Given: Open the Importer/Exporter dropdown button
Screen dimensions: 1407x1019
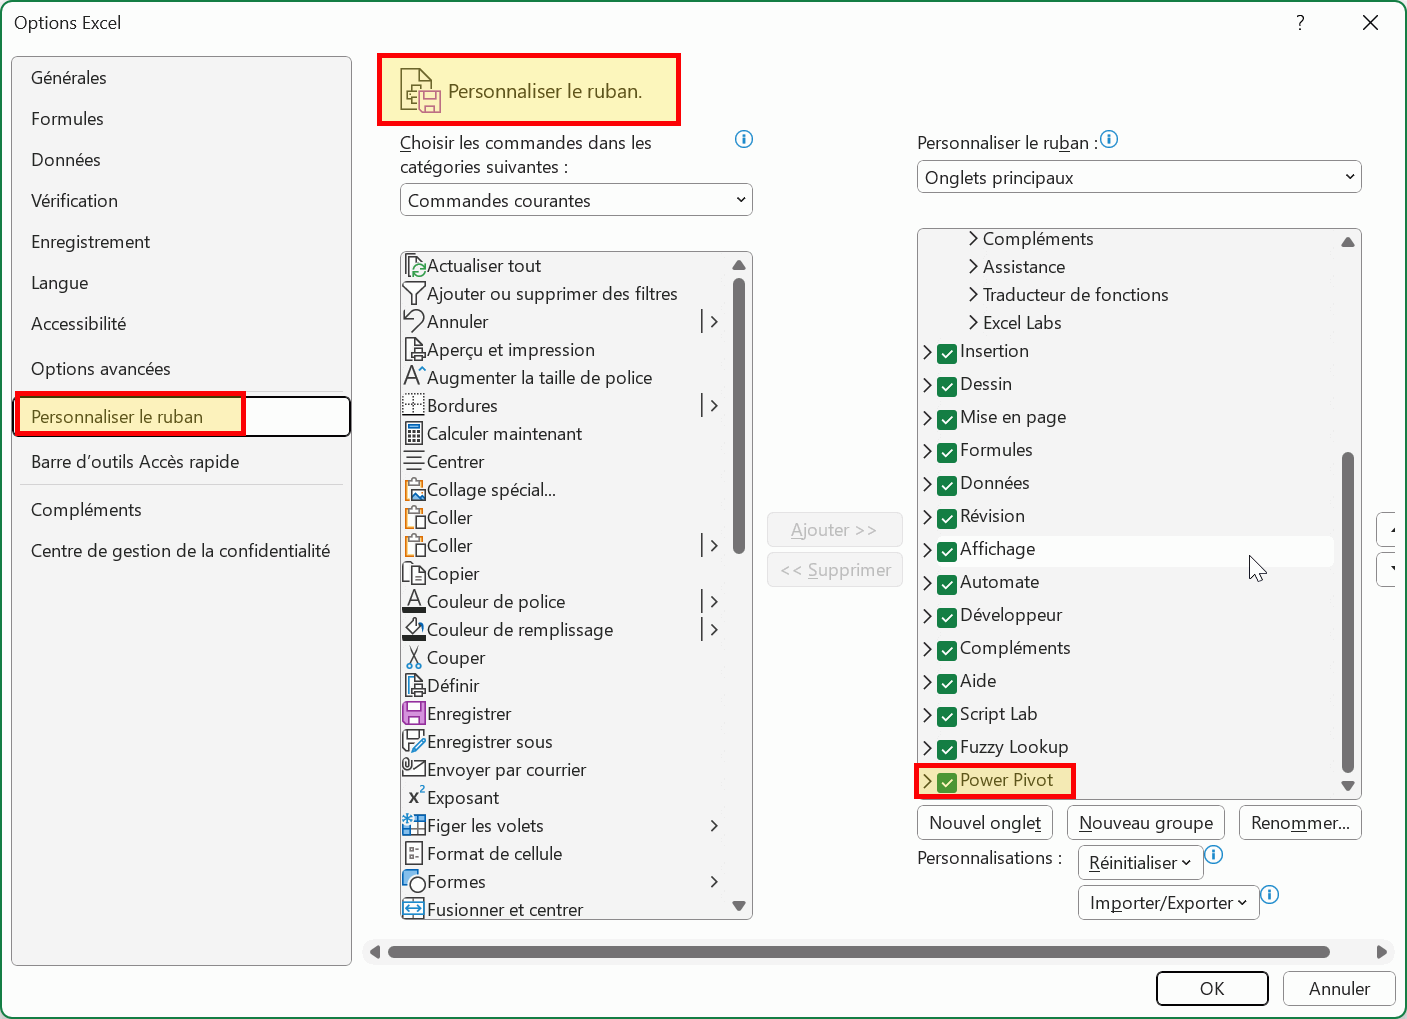Looking at the screenshot, I should point(1168,903).
